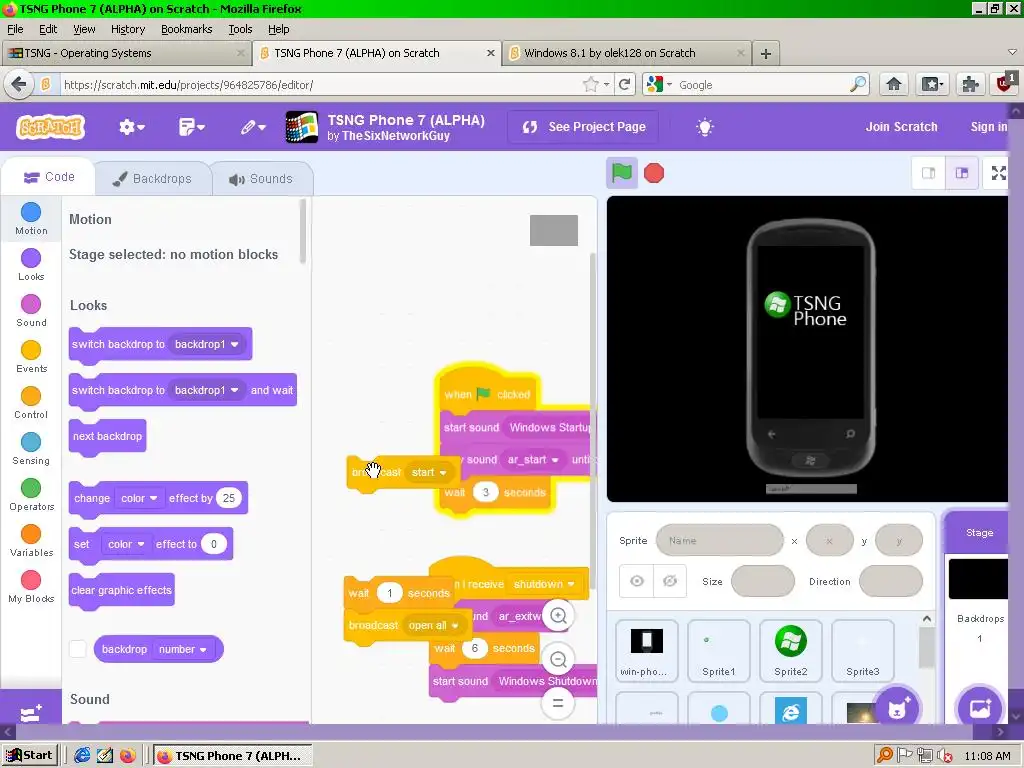Switch to the Sounds tab
The height and width of the screenshot is (768, 1024).
click(261, 179)
